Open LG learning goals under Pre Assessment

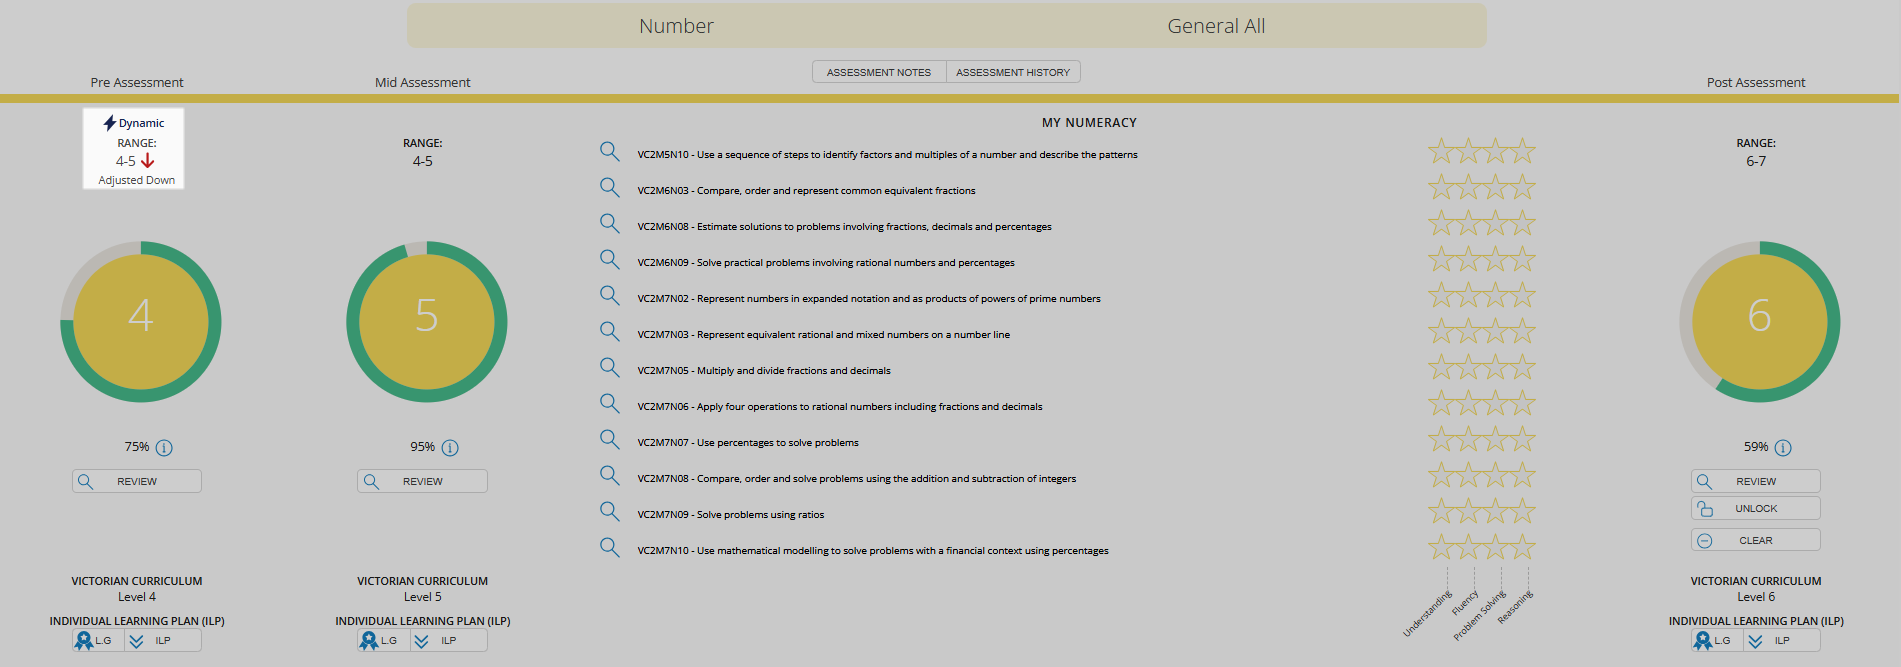(97, 640)
